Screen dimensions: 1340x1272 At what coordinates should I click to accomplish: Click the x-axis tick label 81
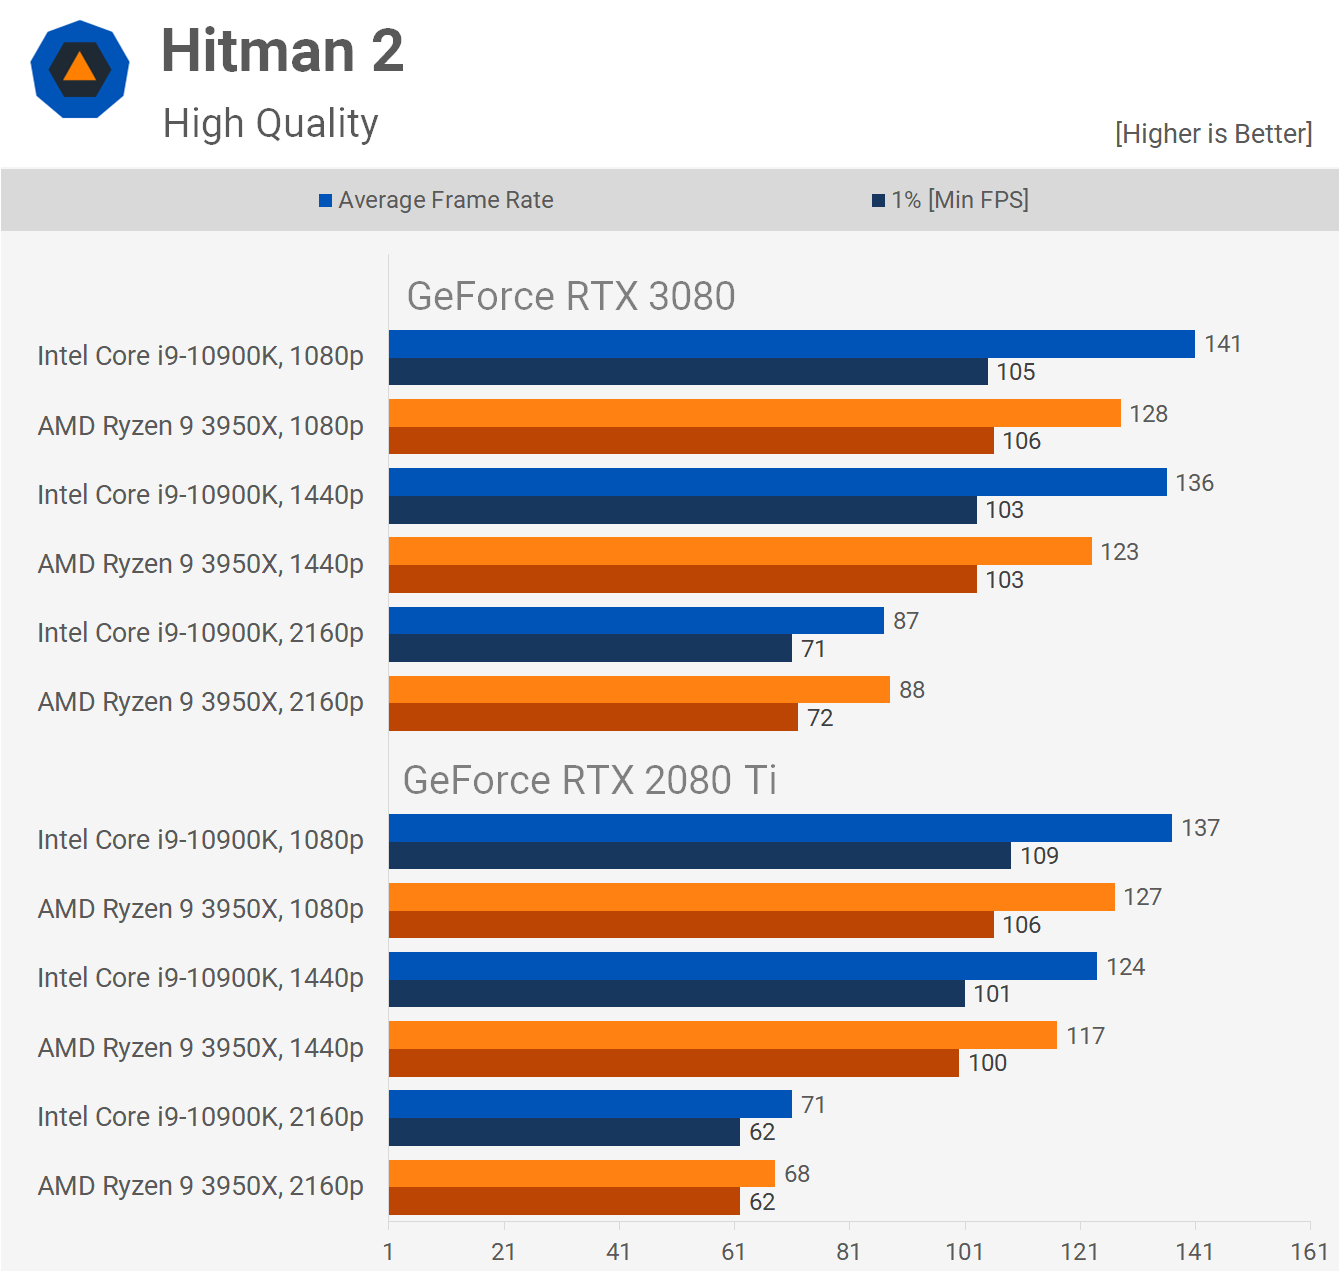click(849, 1252)
